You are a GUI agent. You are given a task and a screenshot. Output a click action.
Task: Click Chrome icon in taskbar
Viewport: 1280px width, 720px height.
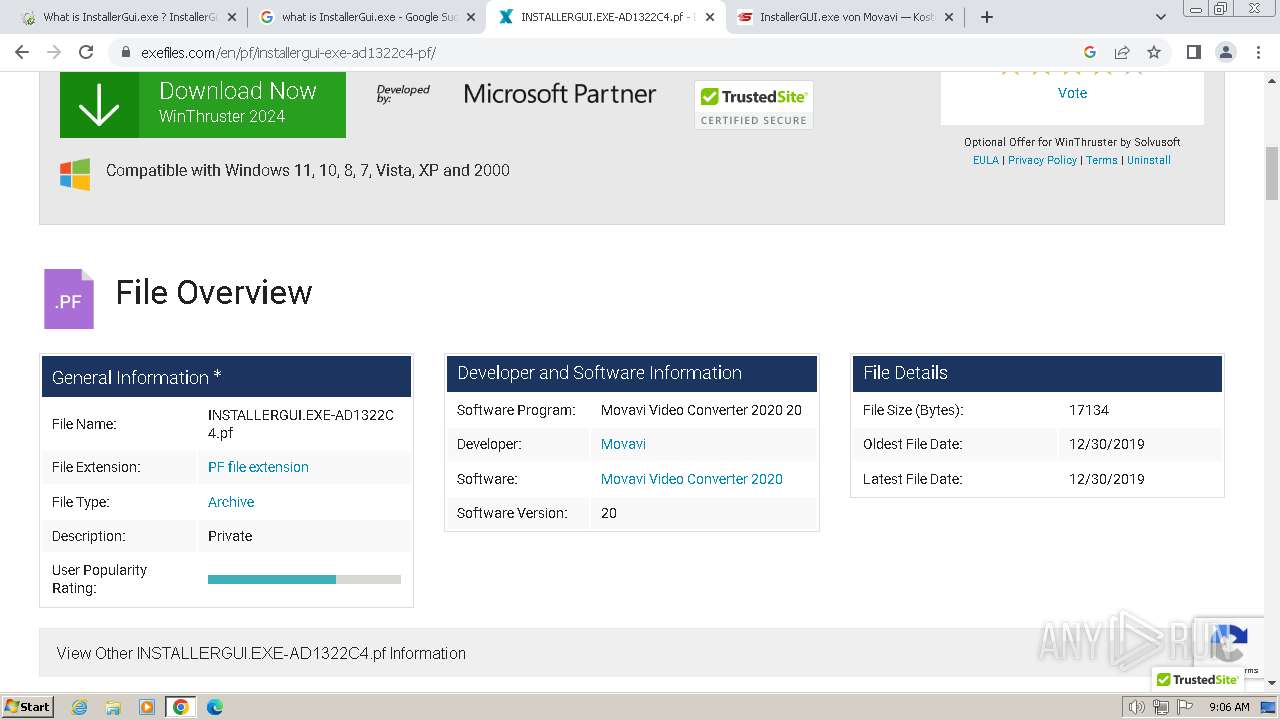(181, 707)
